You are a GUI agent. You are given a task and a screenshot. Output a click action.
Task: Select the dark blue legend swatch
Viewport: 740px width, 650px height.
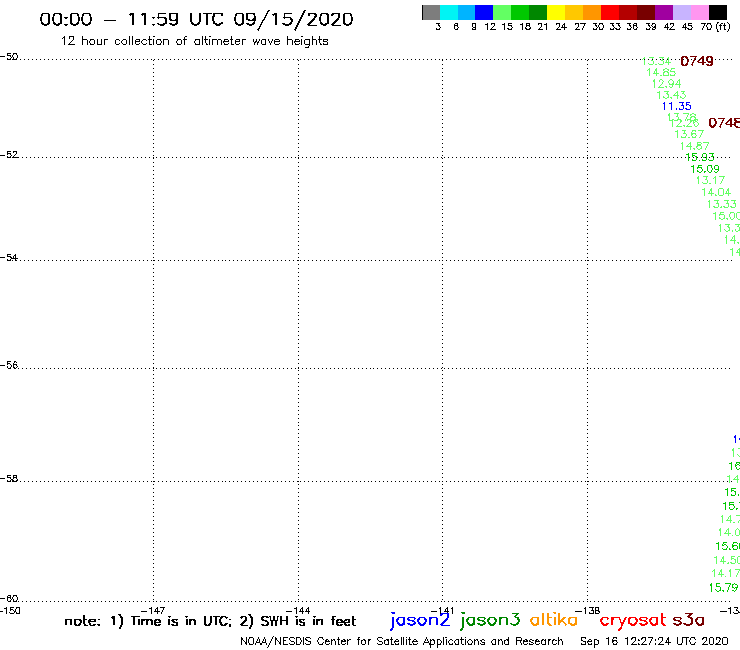pyautogui.click(x=484, y=12)
